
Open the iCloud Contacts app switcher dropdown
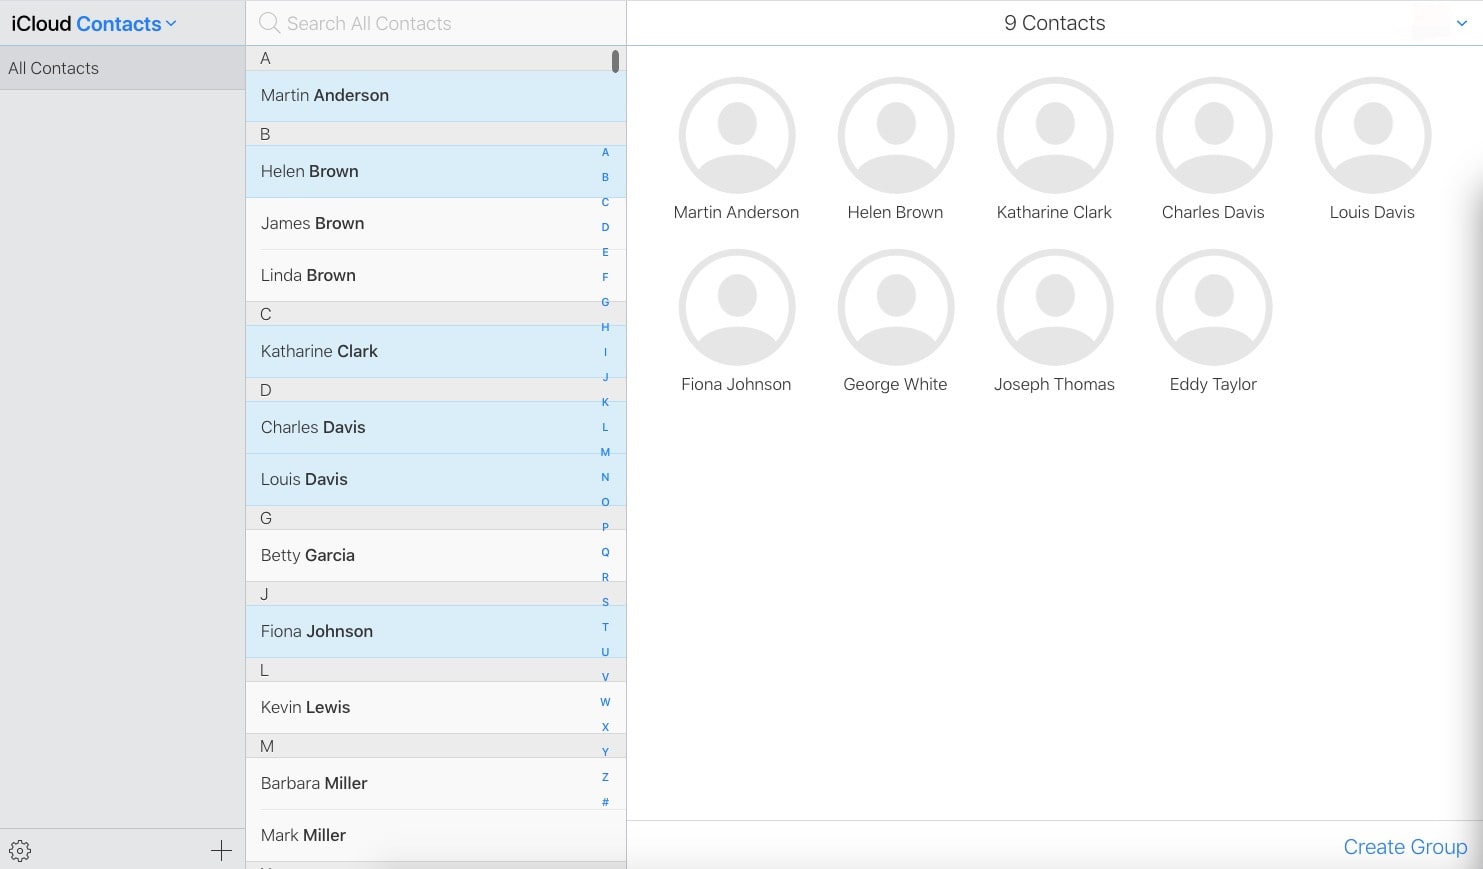tap(94, 24)
